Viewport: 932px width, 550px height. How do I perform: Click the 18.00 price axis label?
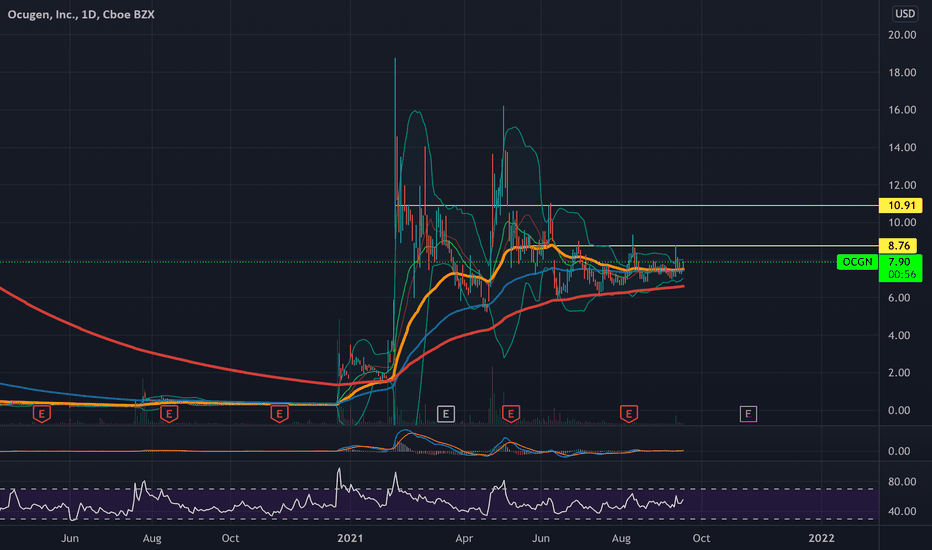point(902,73)
